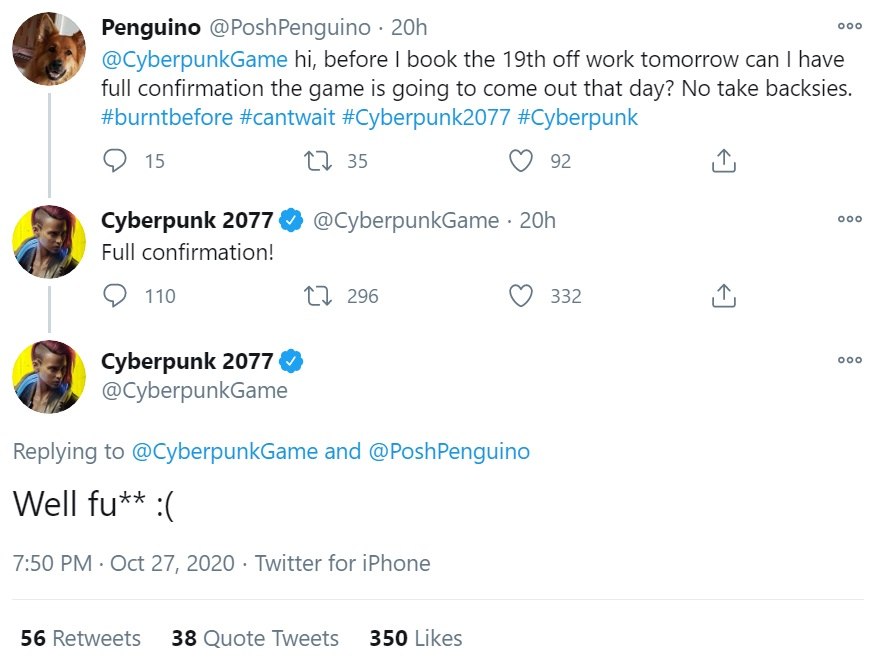885x661 pixels.
Task: Share Penguino's tweet via share icon
Action: coord(723,160)
